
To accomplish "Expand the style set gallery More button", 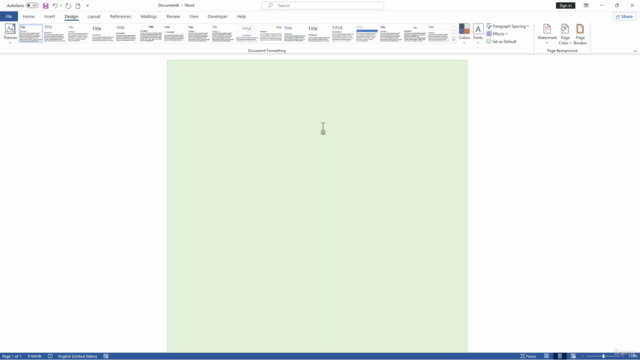I will point(454,40).
